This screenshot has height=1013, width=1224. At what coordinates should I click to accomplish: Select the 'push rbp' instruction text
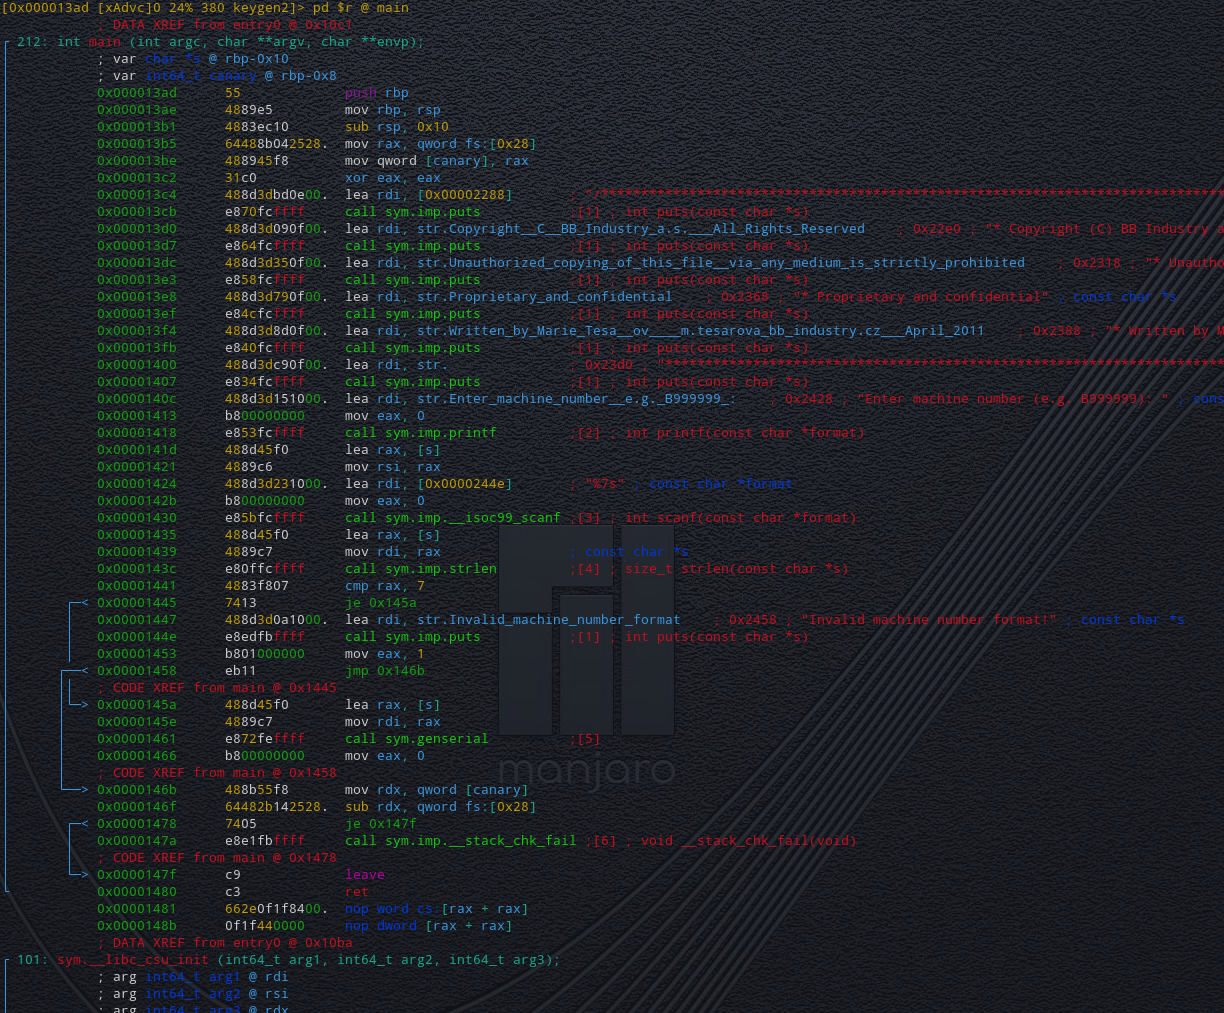(377, 93)
